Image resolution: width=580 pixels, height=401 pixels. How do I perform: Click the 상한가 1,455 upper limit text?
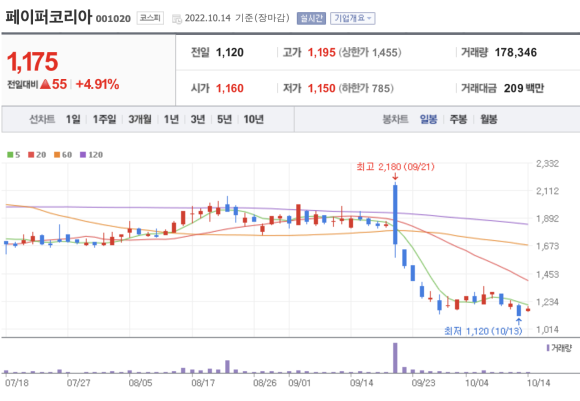pyautogui.click(x=370, y=53)
